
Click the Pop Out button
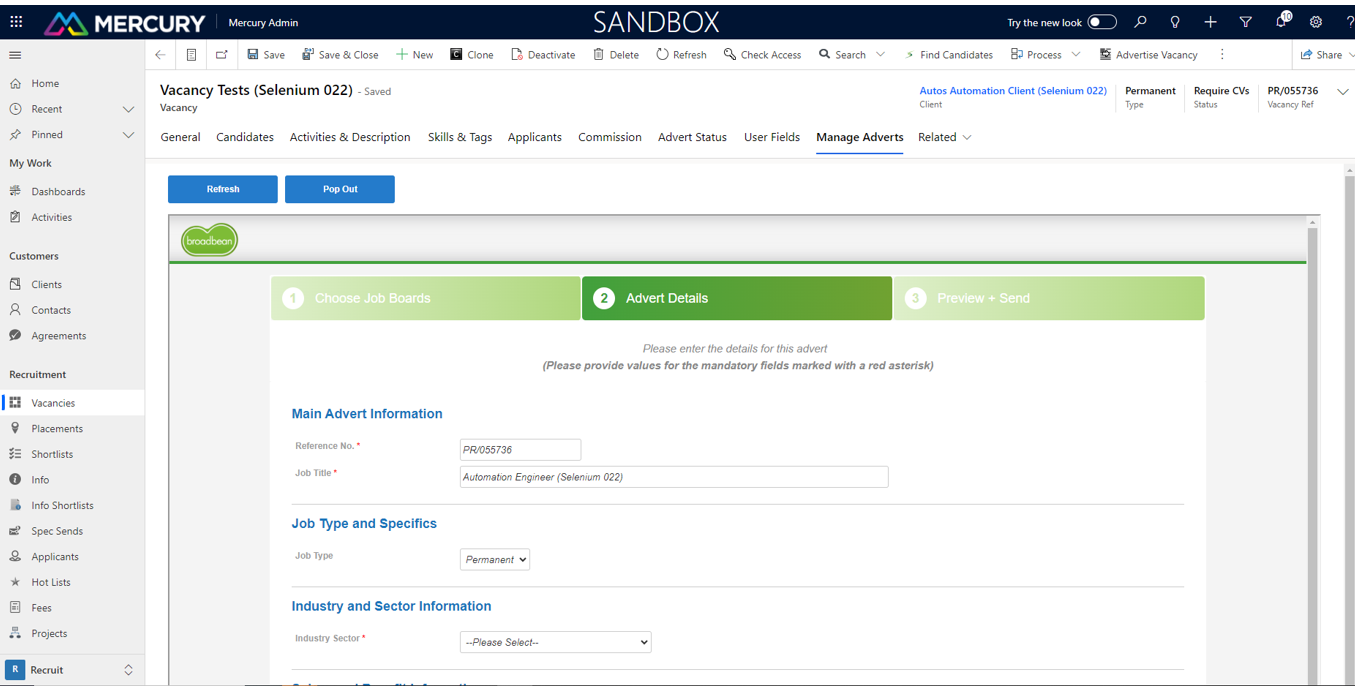click(340, 189)
